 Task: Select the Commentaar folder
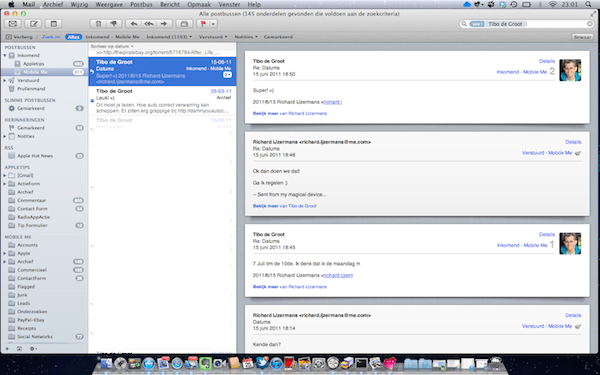pos(44,201)
